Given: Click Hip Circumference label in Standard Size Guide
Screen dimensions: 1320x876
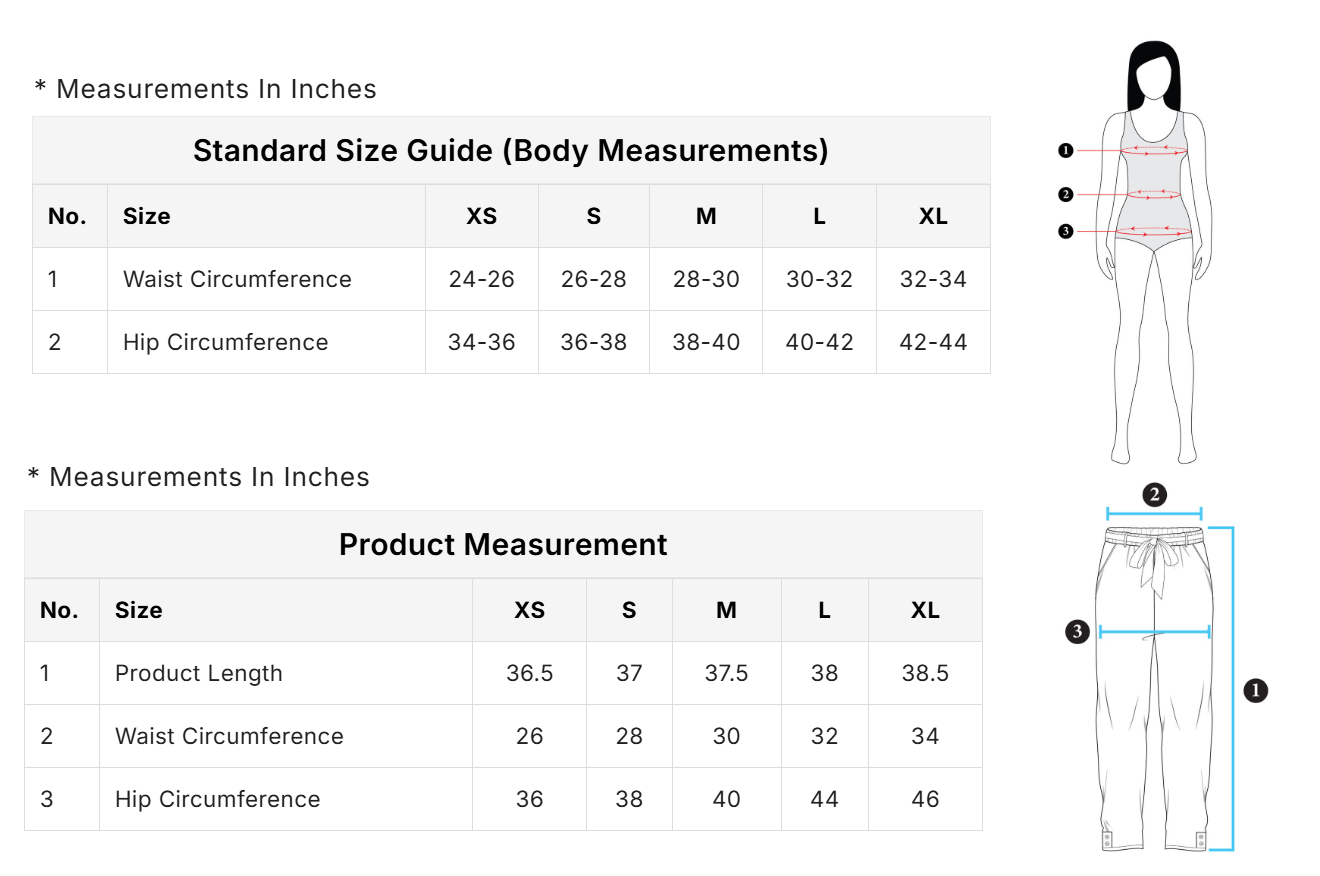Looking at the screenshot, I should pyautogui.click(x=225, y=342).
